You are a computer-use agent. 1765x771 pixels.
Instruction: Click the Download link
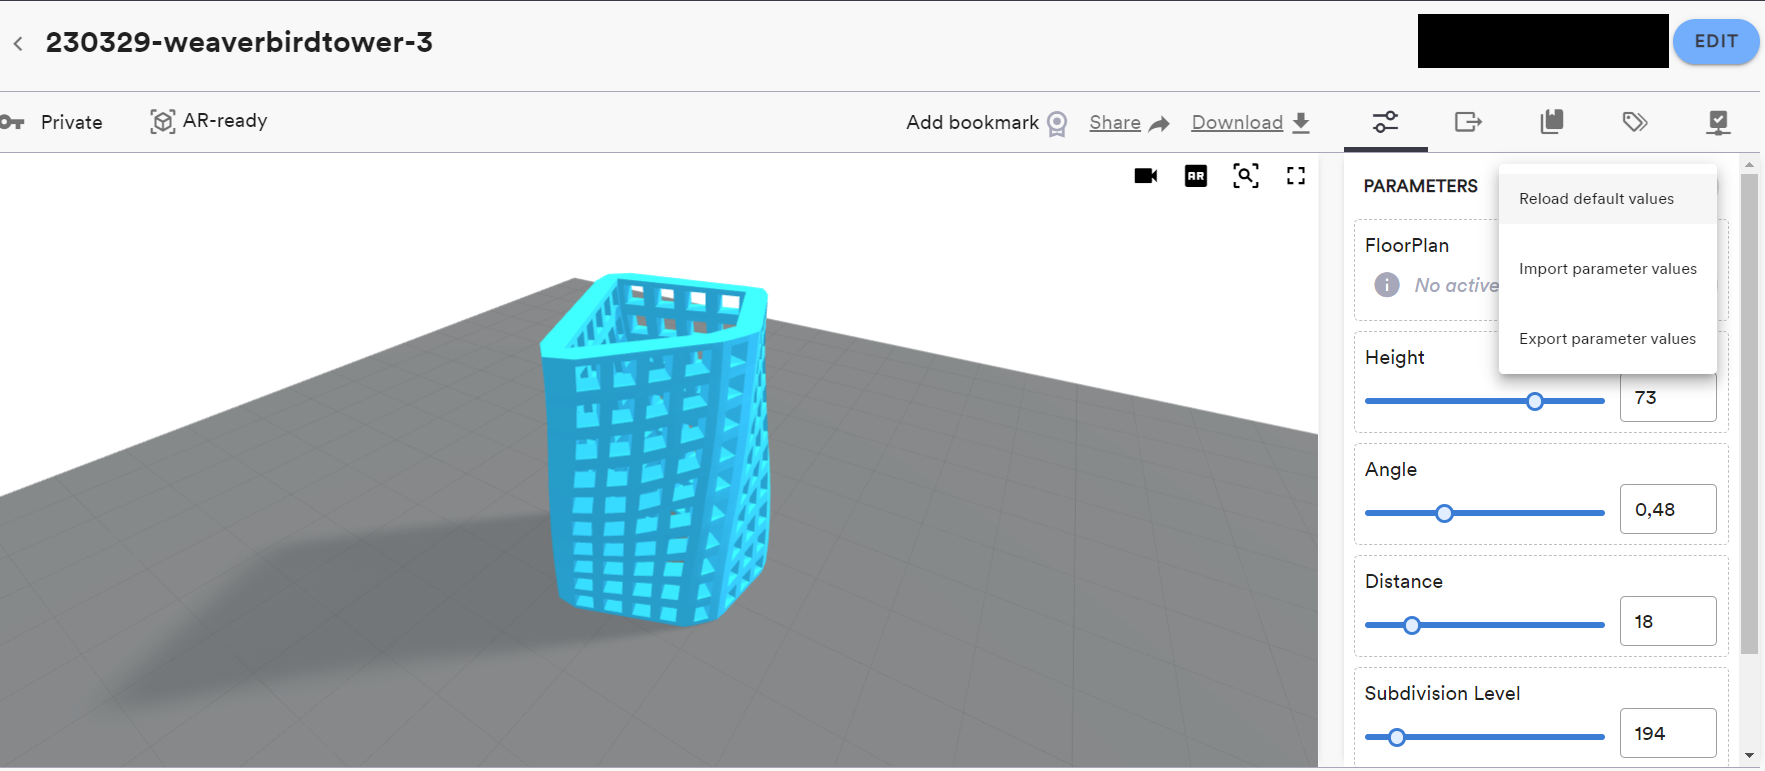click(1237, 122)
